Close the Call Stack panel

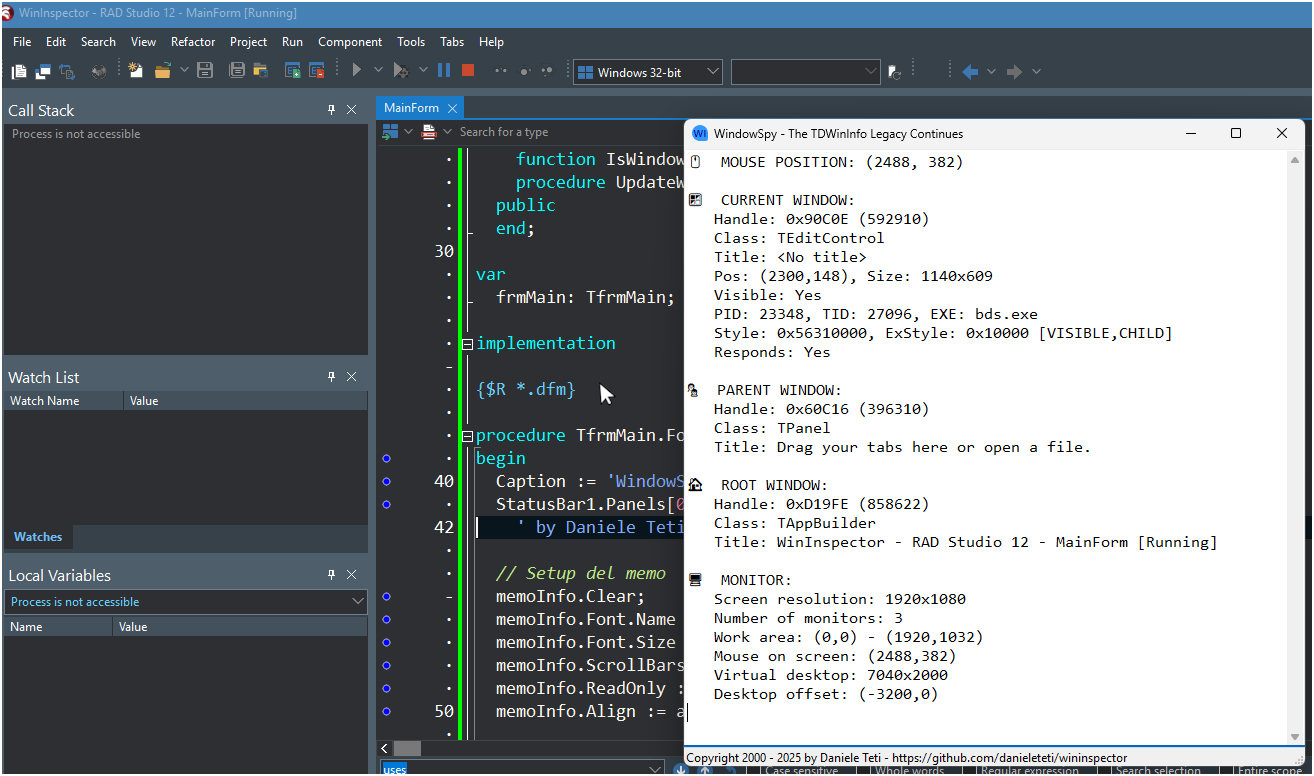[x=352, y=110]
